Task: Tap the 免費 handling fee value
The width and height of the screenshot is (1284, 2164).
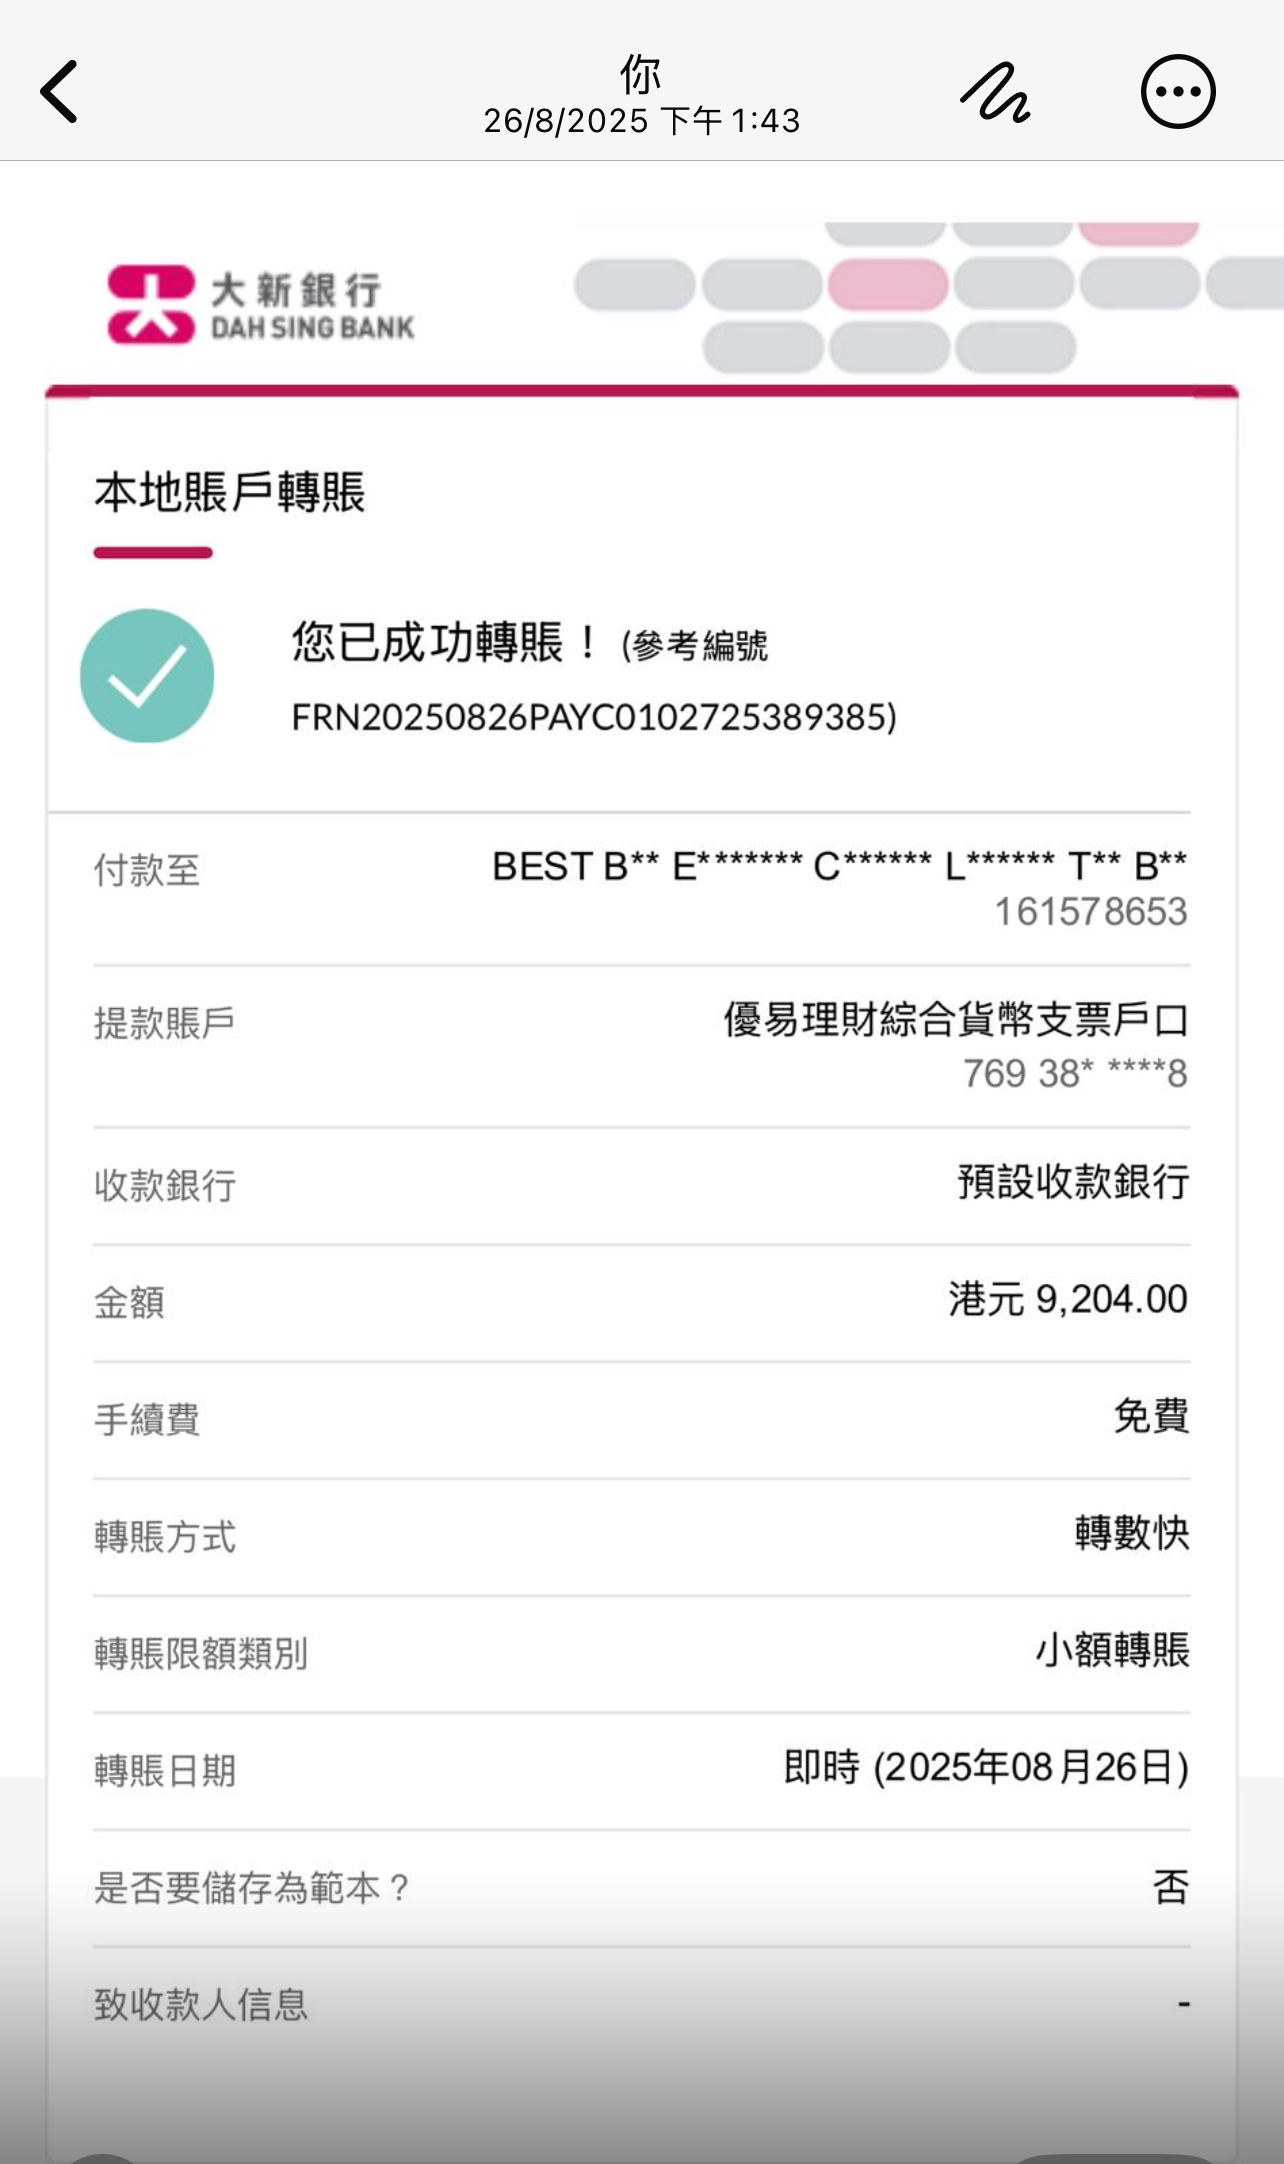Action: pyautogui.click(x=1151, y=1416)
